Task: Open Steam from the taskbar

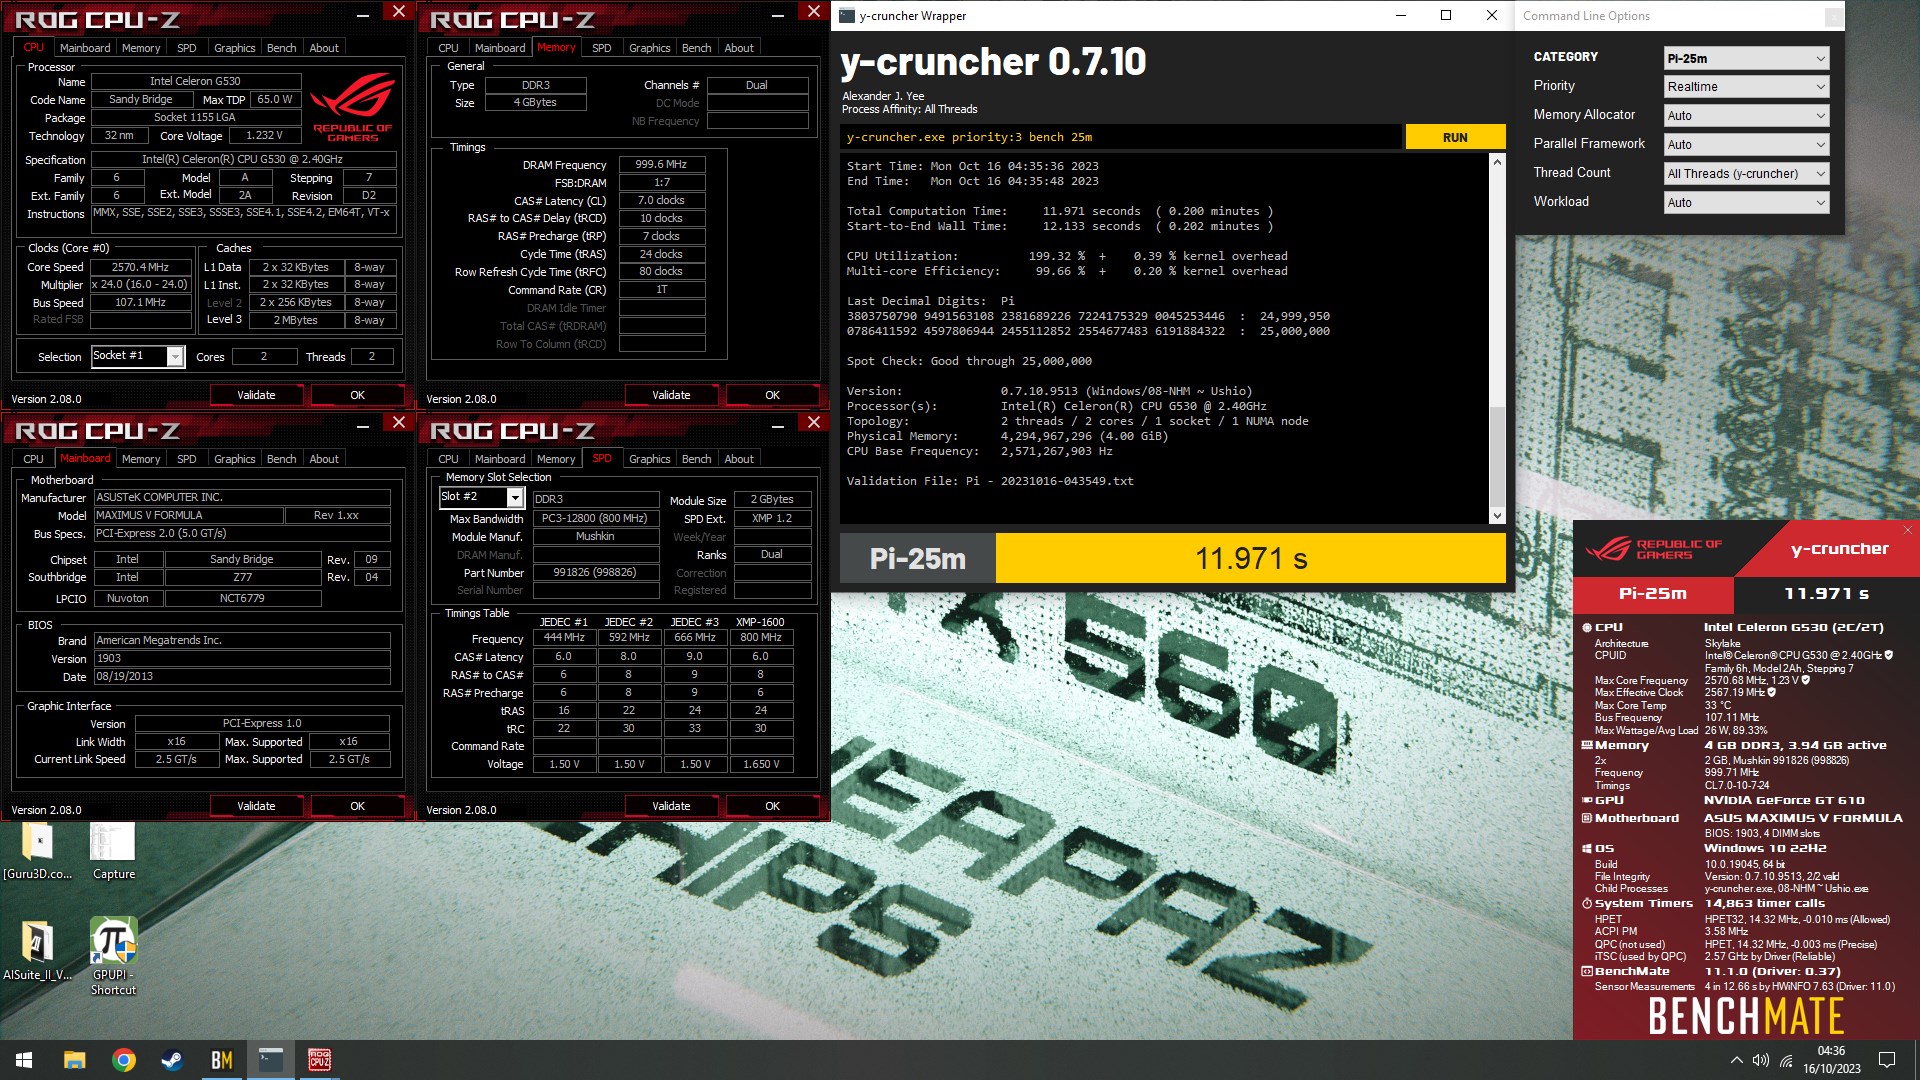Action: (x=172, y=1060)
